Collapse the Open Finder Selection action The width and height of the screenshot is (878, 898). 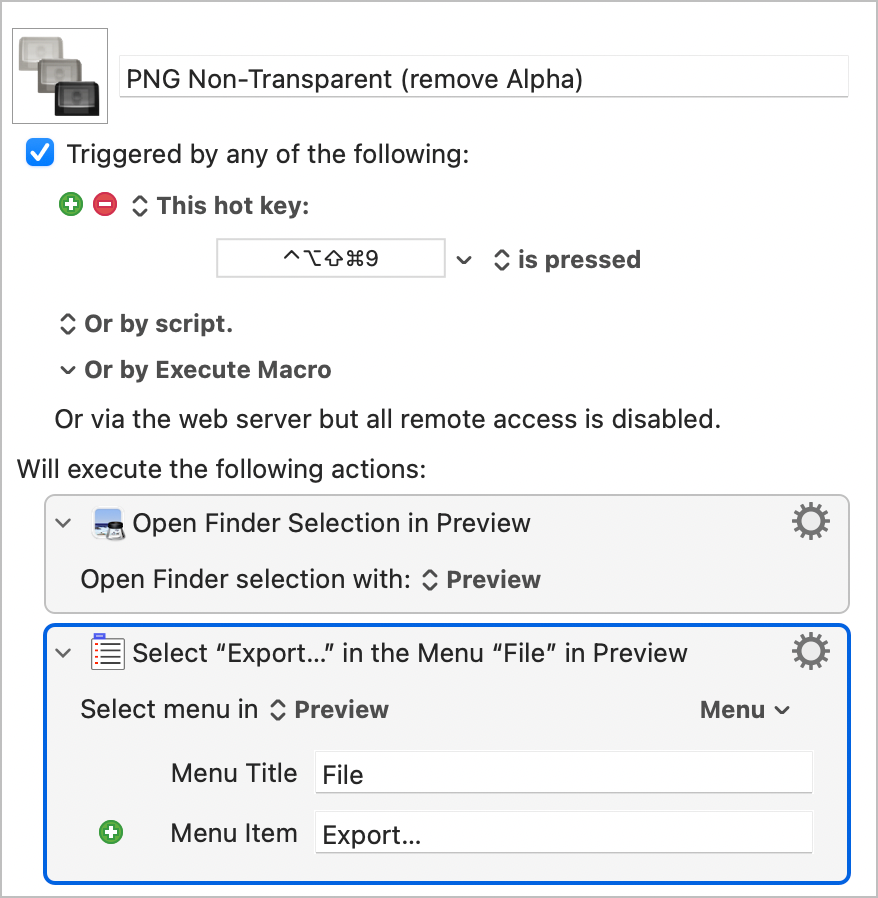coord(64,523)
